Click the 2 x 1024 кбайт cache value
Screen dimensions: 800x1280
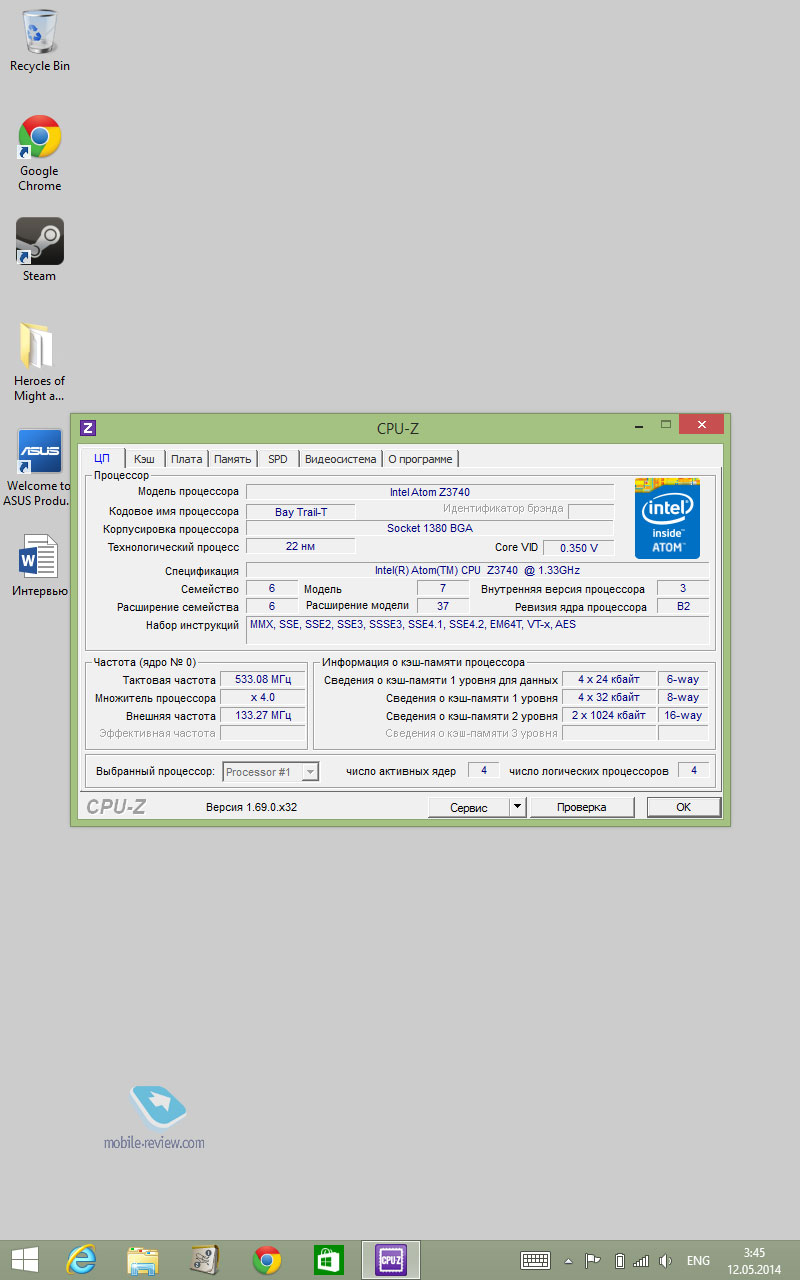pyautogui.click(x=609, y=716)
